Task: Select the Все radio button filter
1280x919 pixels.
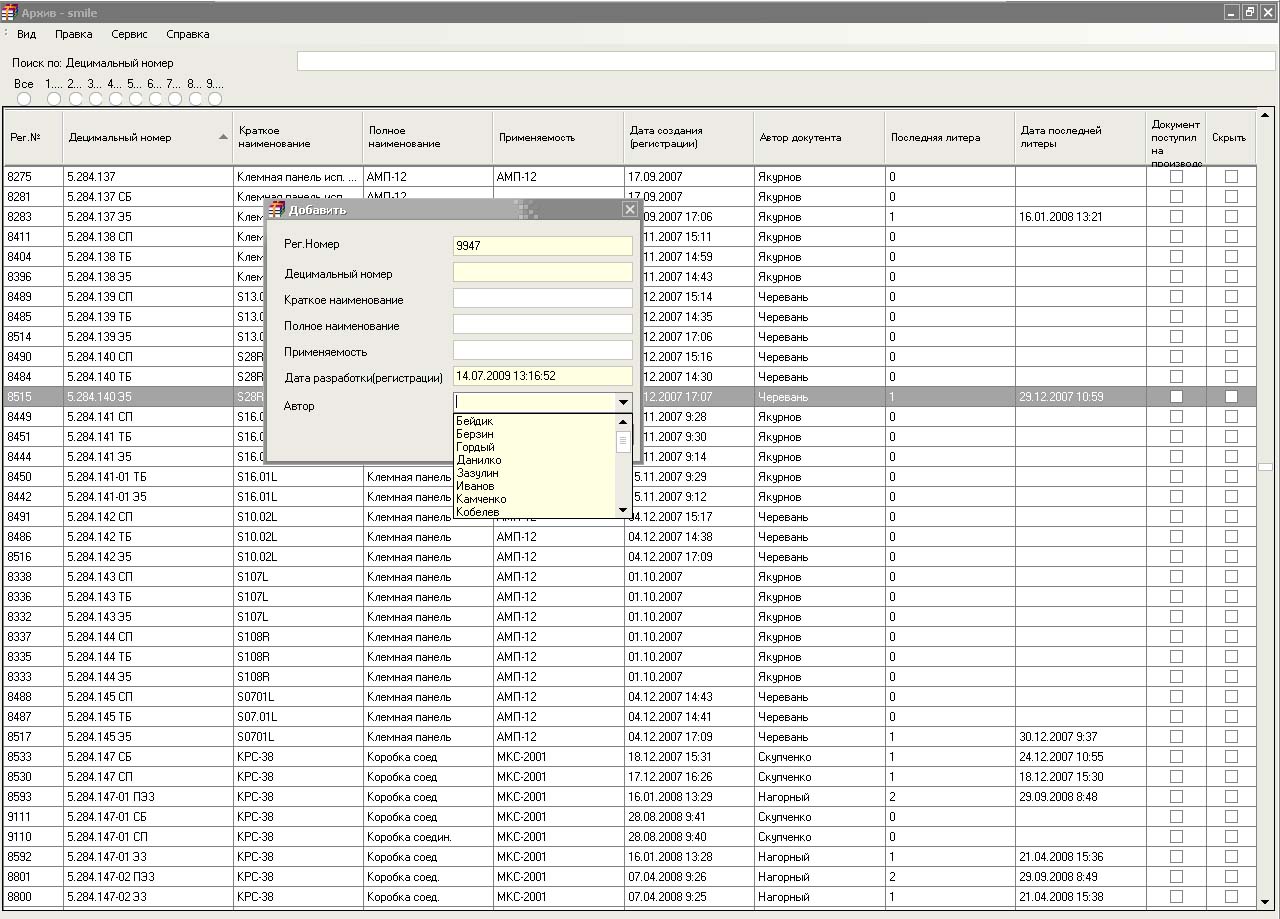Action: pyautogui.click(x=24, y=99)
